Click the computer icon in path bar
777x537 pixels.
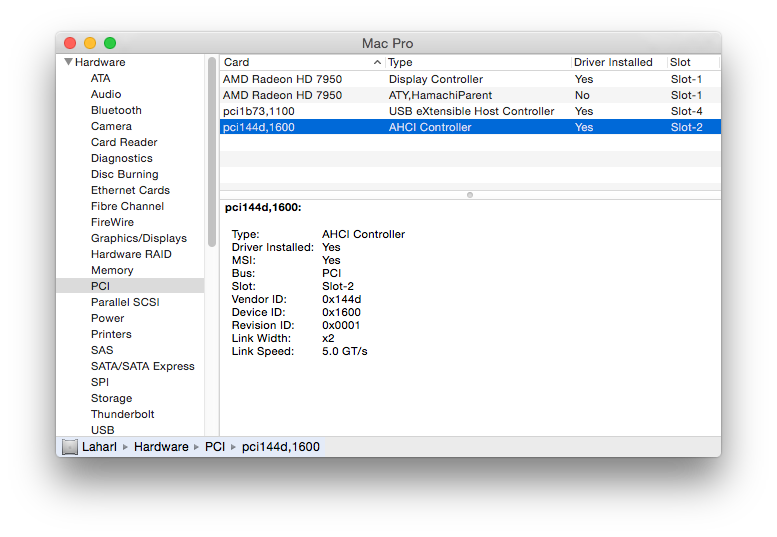pyautogui.click(x=70, y=447)
